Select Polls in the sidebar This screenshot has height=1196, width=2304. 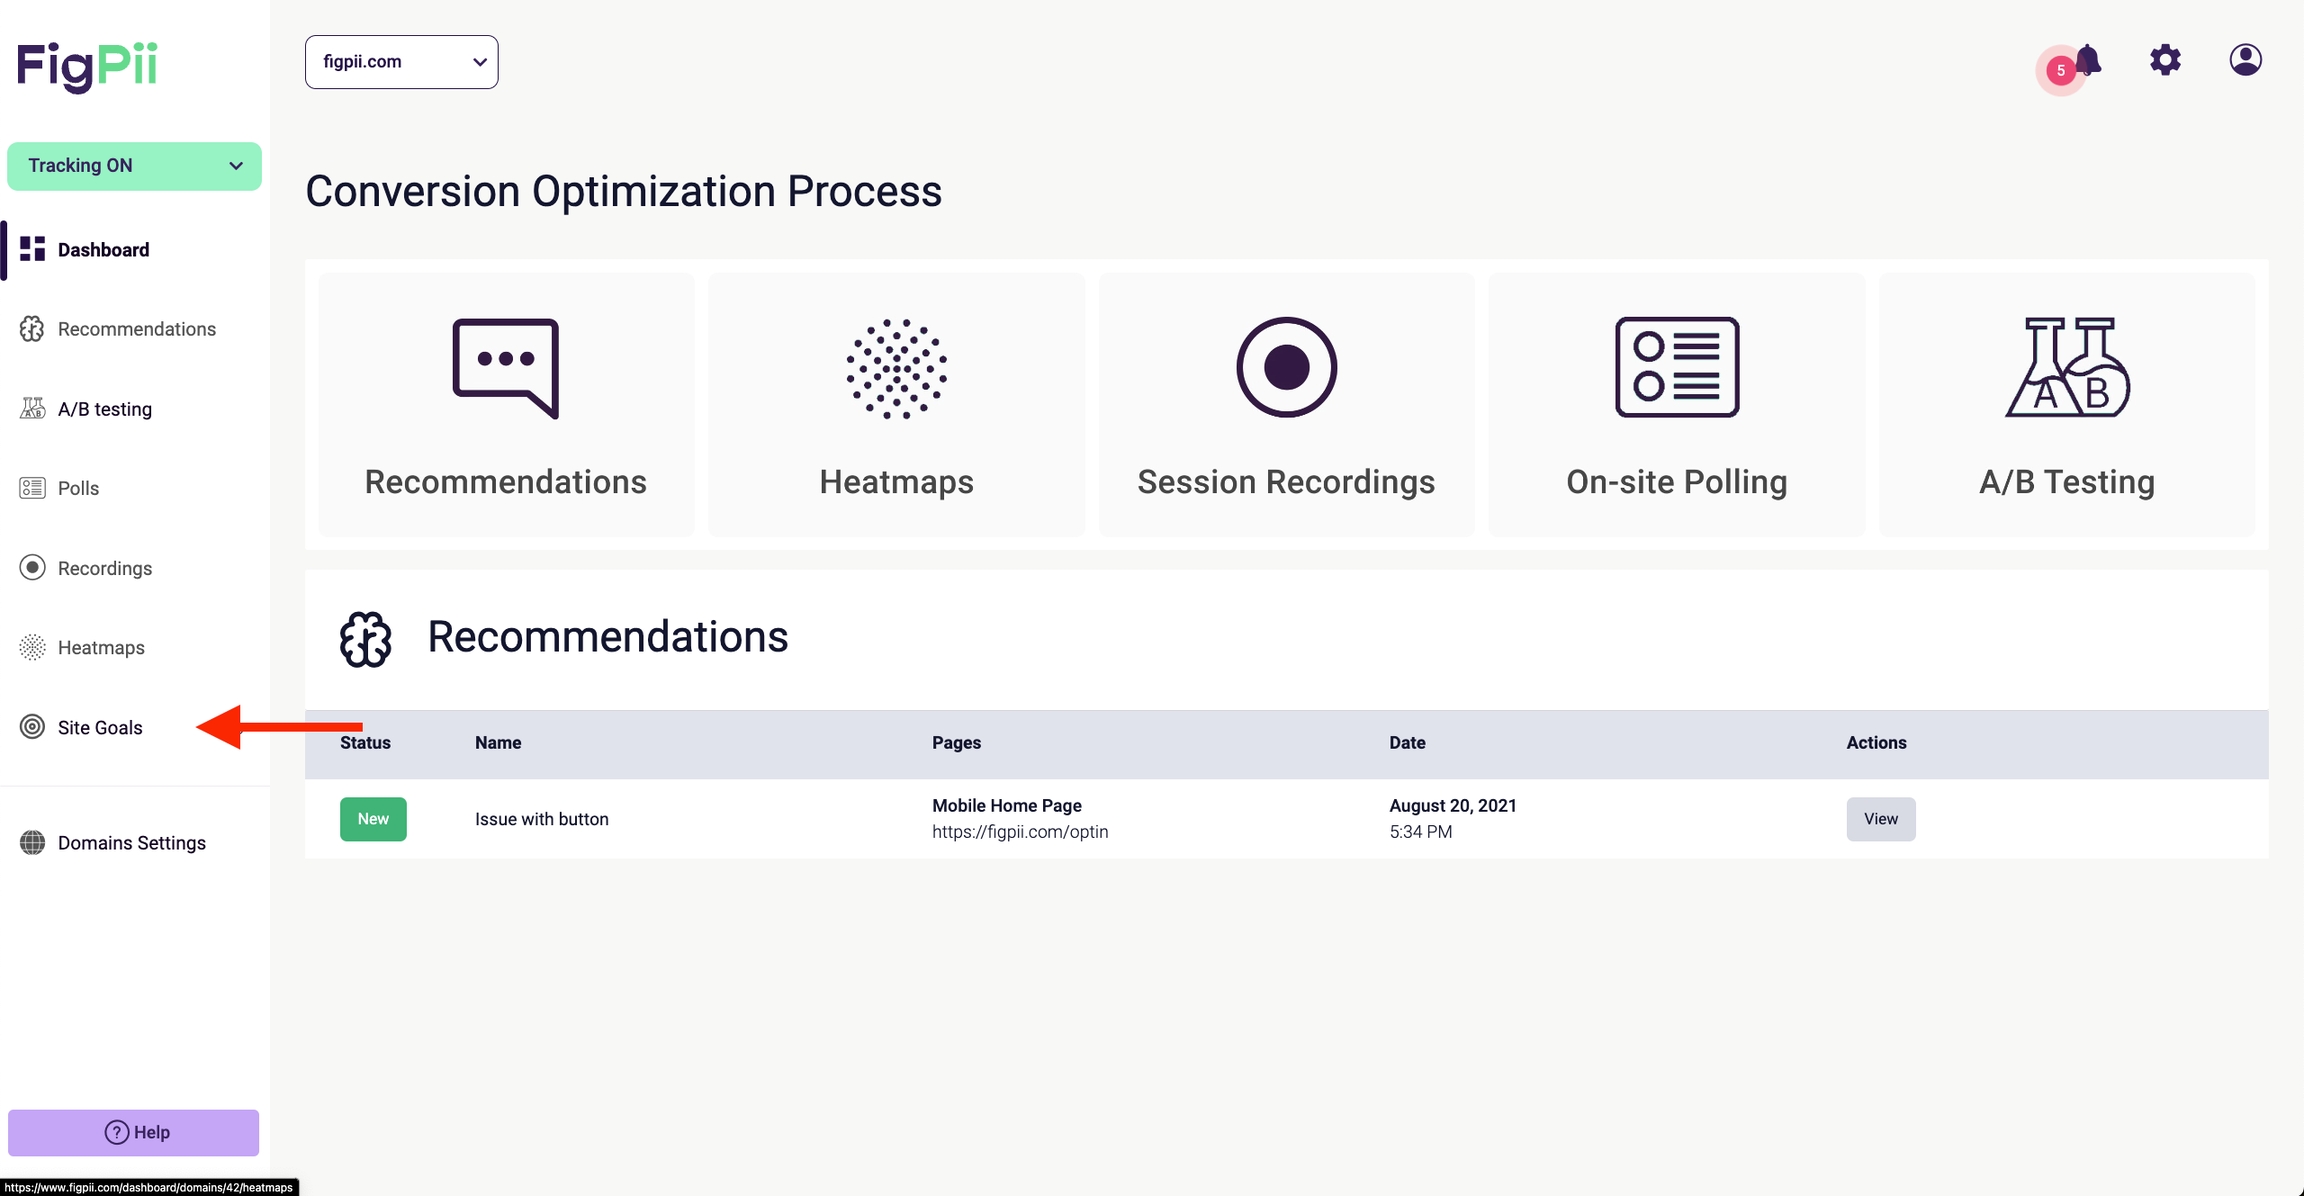click(78, 488)
